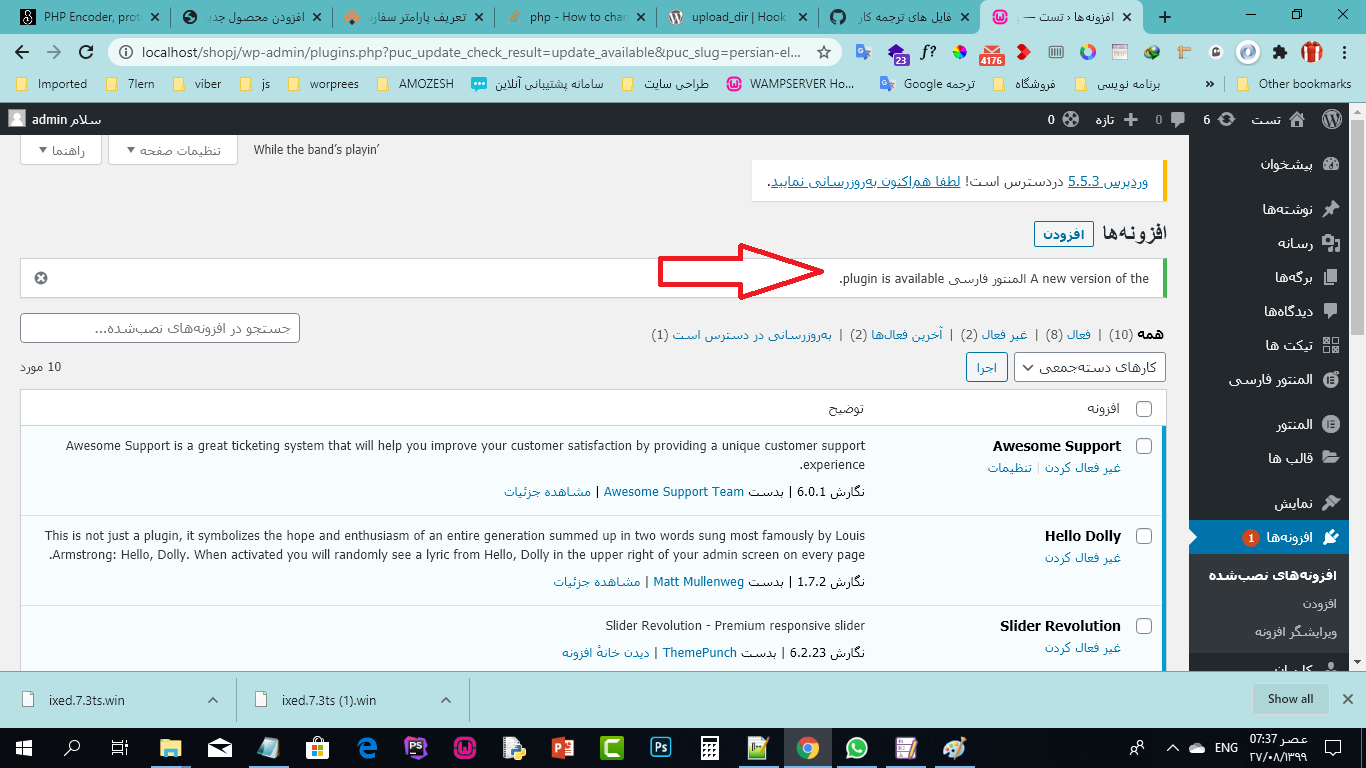Open PowerPoint from the taskbar
This screenshot has width=1366, height=768.
[562, 747]
